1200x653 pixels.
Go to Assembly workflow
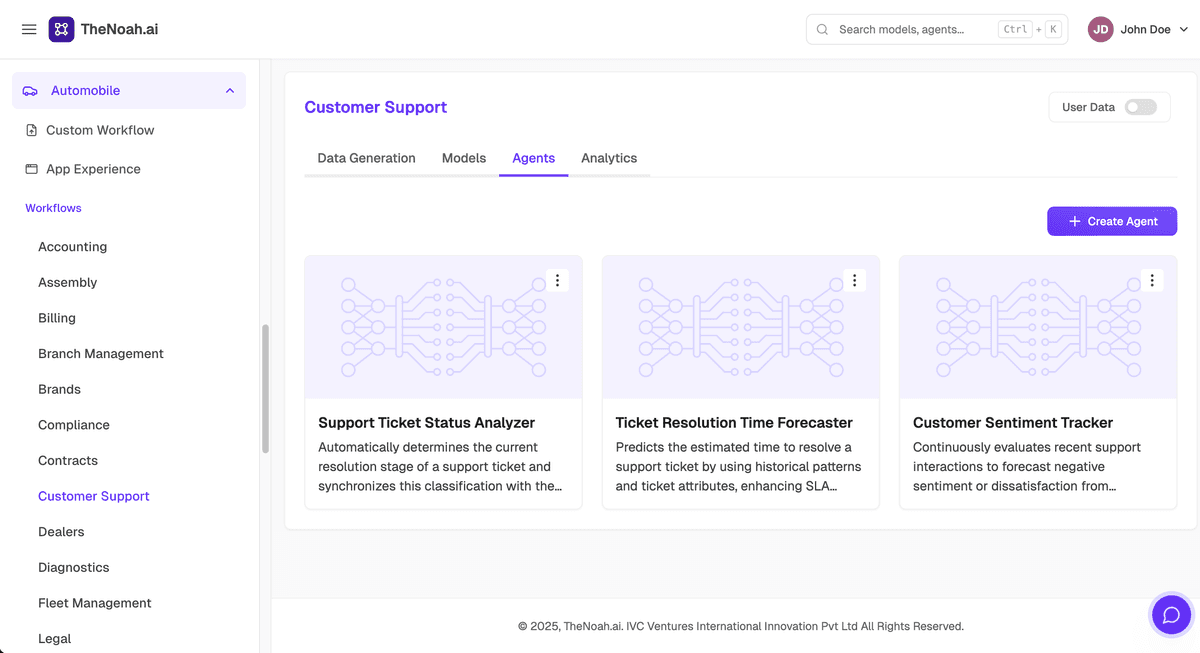[x=67, y=282]
